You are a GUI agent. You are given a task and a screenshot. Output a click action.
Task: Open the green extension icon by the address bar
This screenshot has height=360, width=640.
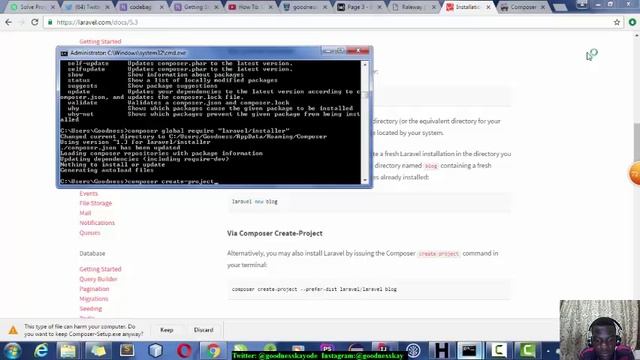(x=632, y=22)
